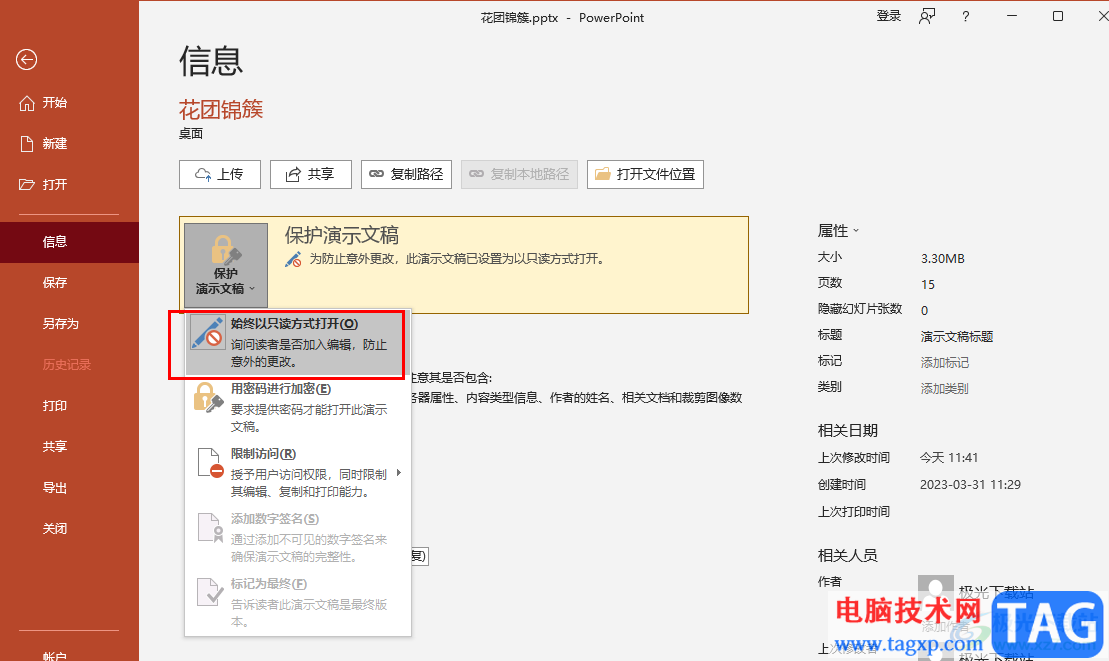This screenshot has height=661, width=1109.
Task: Expand the 属性 dropdown header
Action: 838,231
